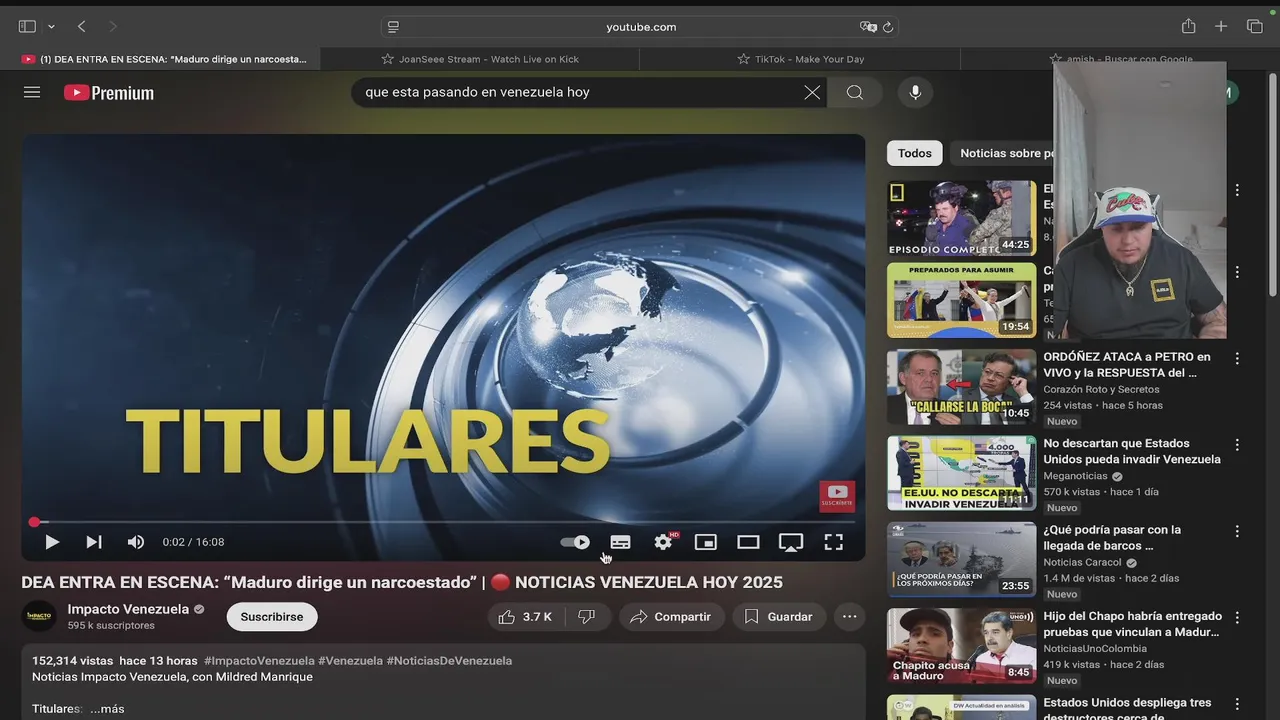Go back to the previous page
The height and width of the screenshot is (720, 1280).
coord(82,27)
